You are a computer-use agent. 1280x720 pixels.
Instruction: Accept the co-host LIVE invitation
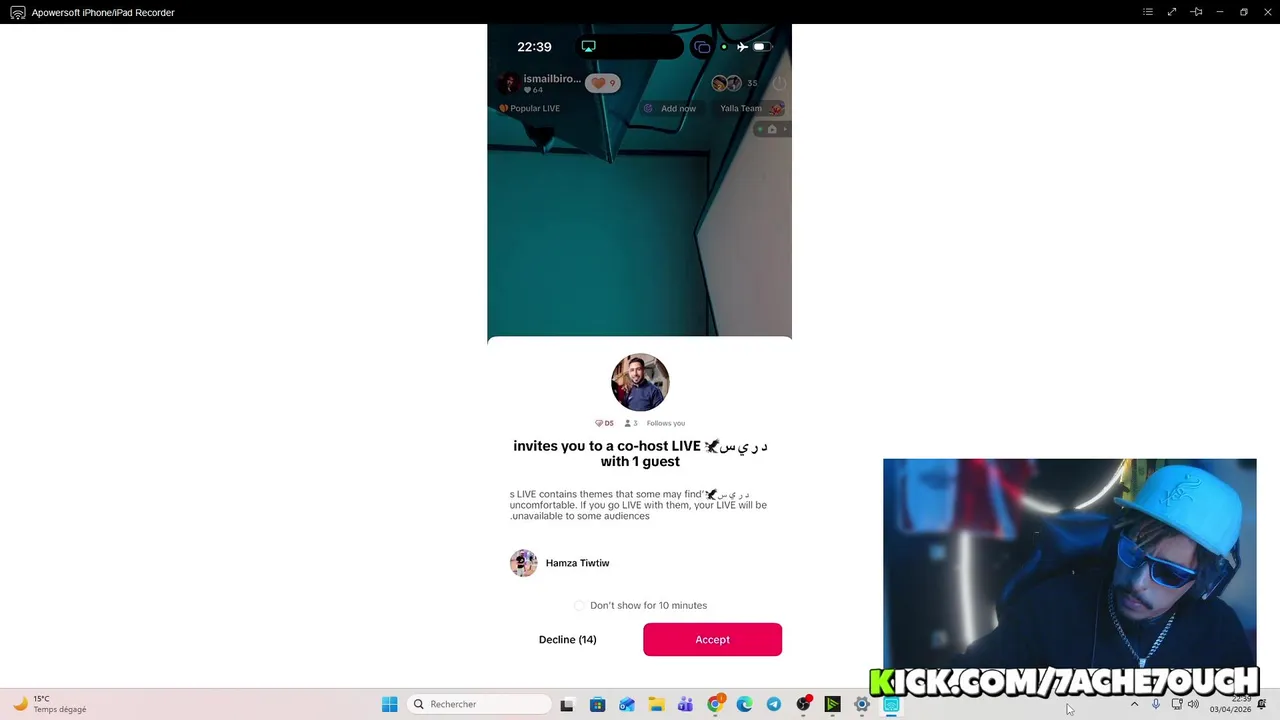(x=712, y=639)
